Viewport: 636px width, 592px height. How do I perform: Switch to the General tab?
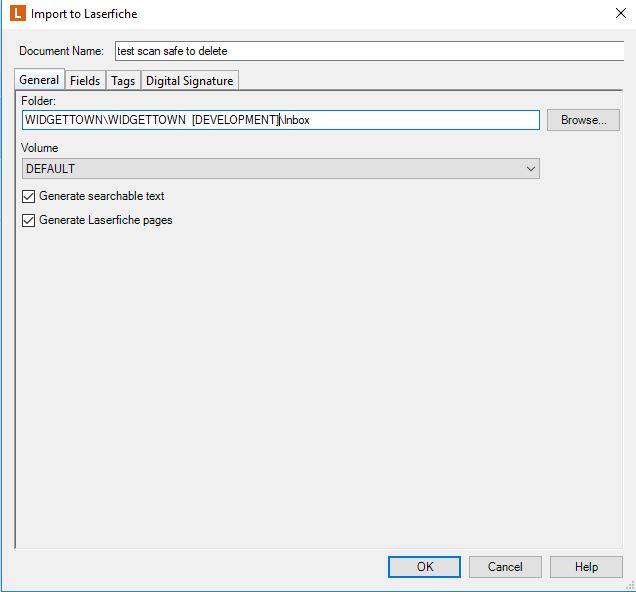pos(39,79)
